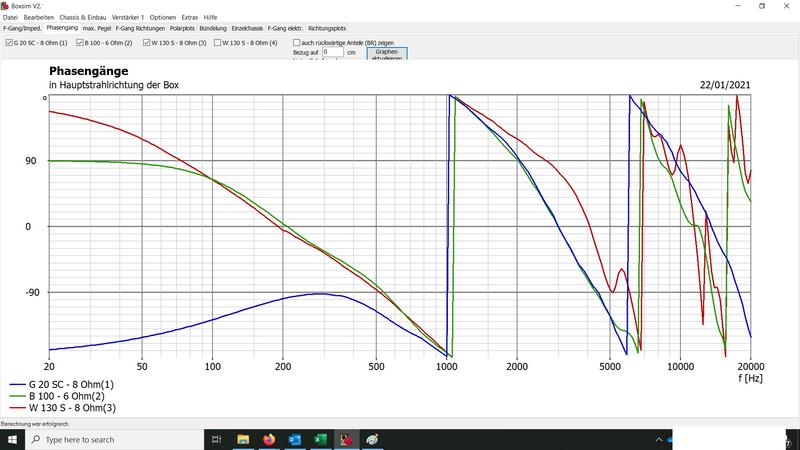
Task: Click legend text 'B 100 - 6 Ohm(2)'
Action: click(x=67, y=396)
